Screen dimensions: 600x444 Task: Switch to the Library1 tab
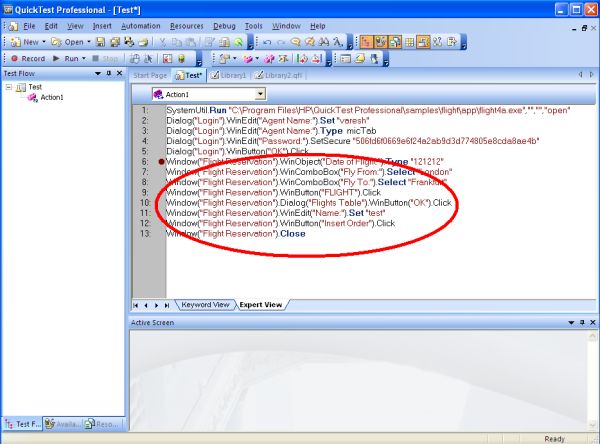[x=228, y=75]
